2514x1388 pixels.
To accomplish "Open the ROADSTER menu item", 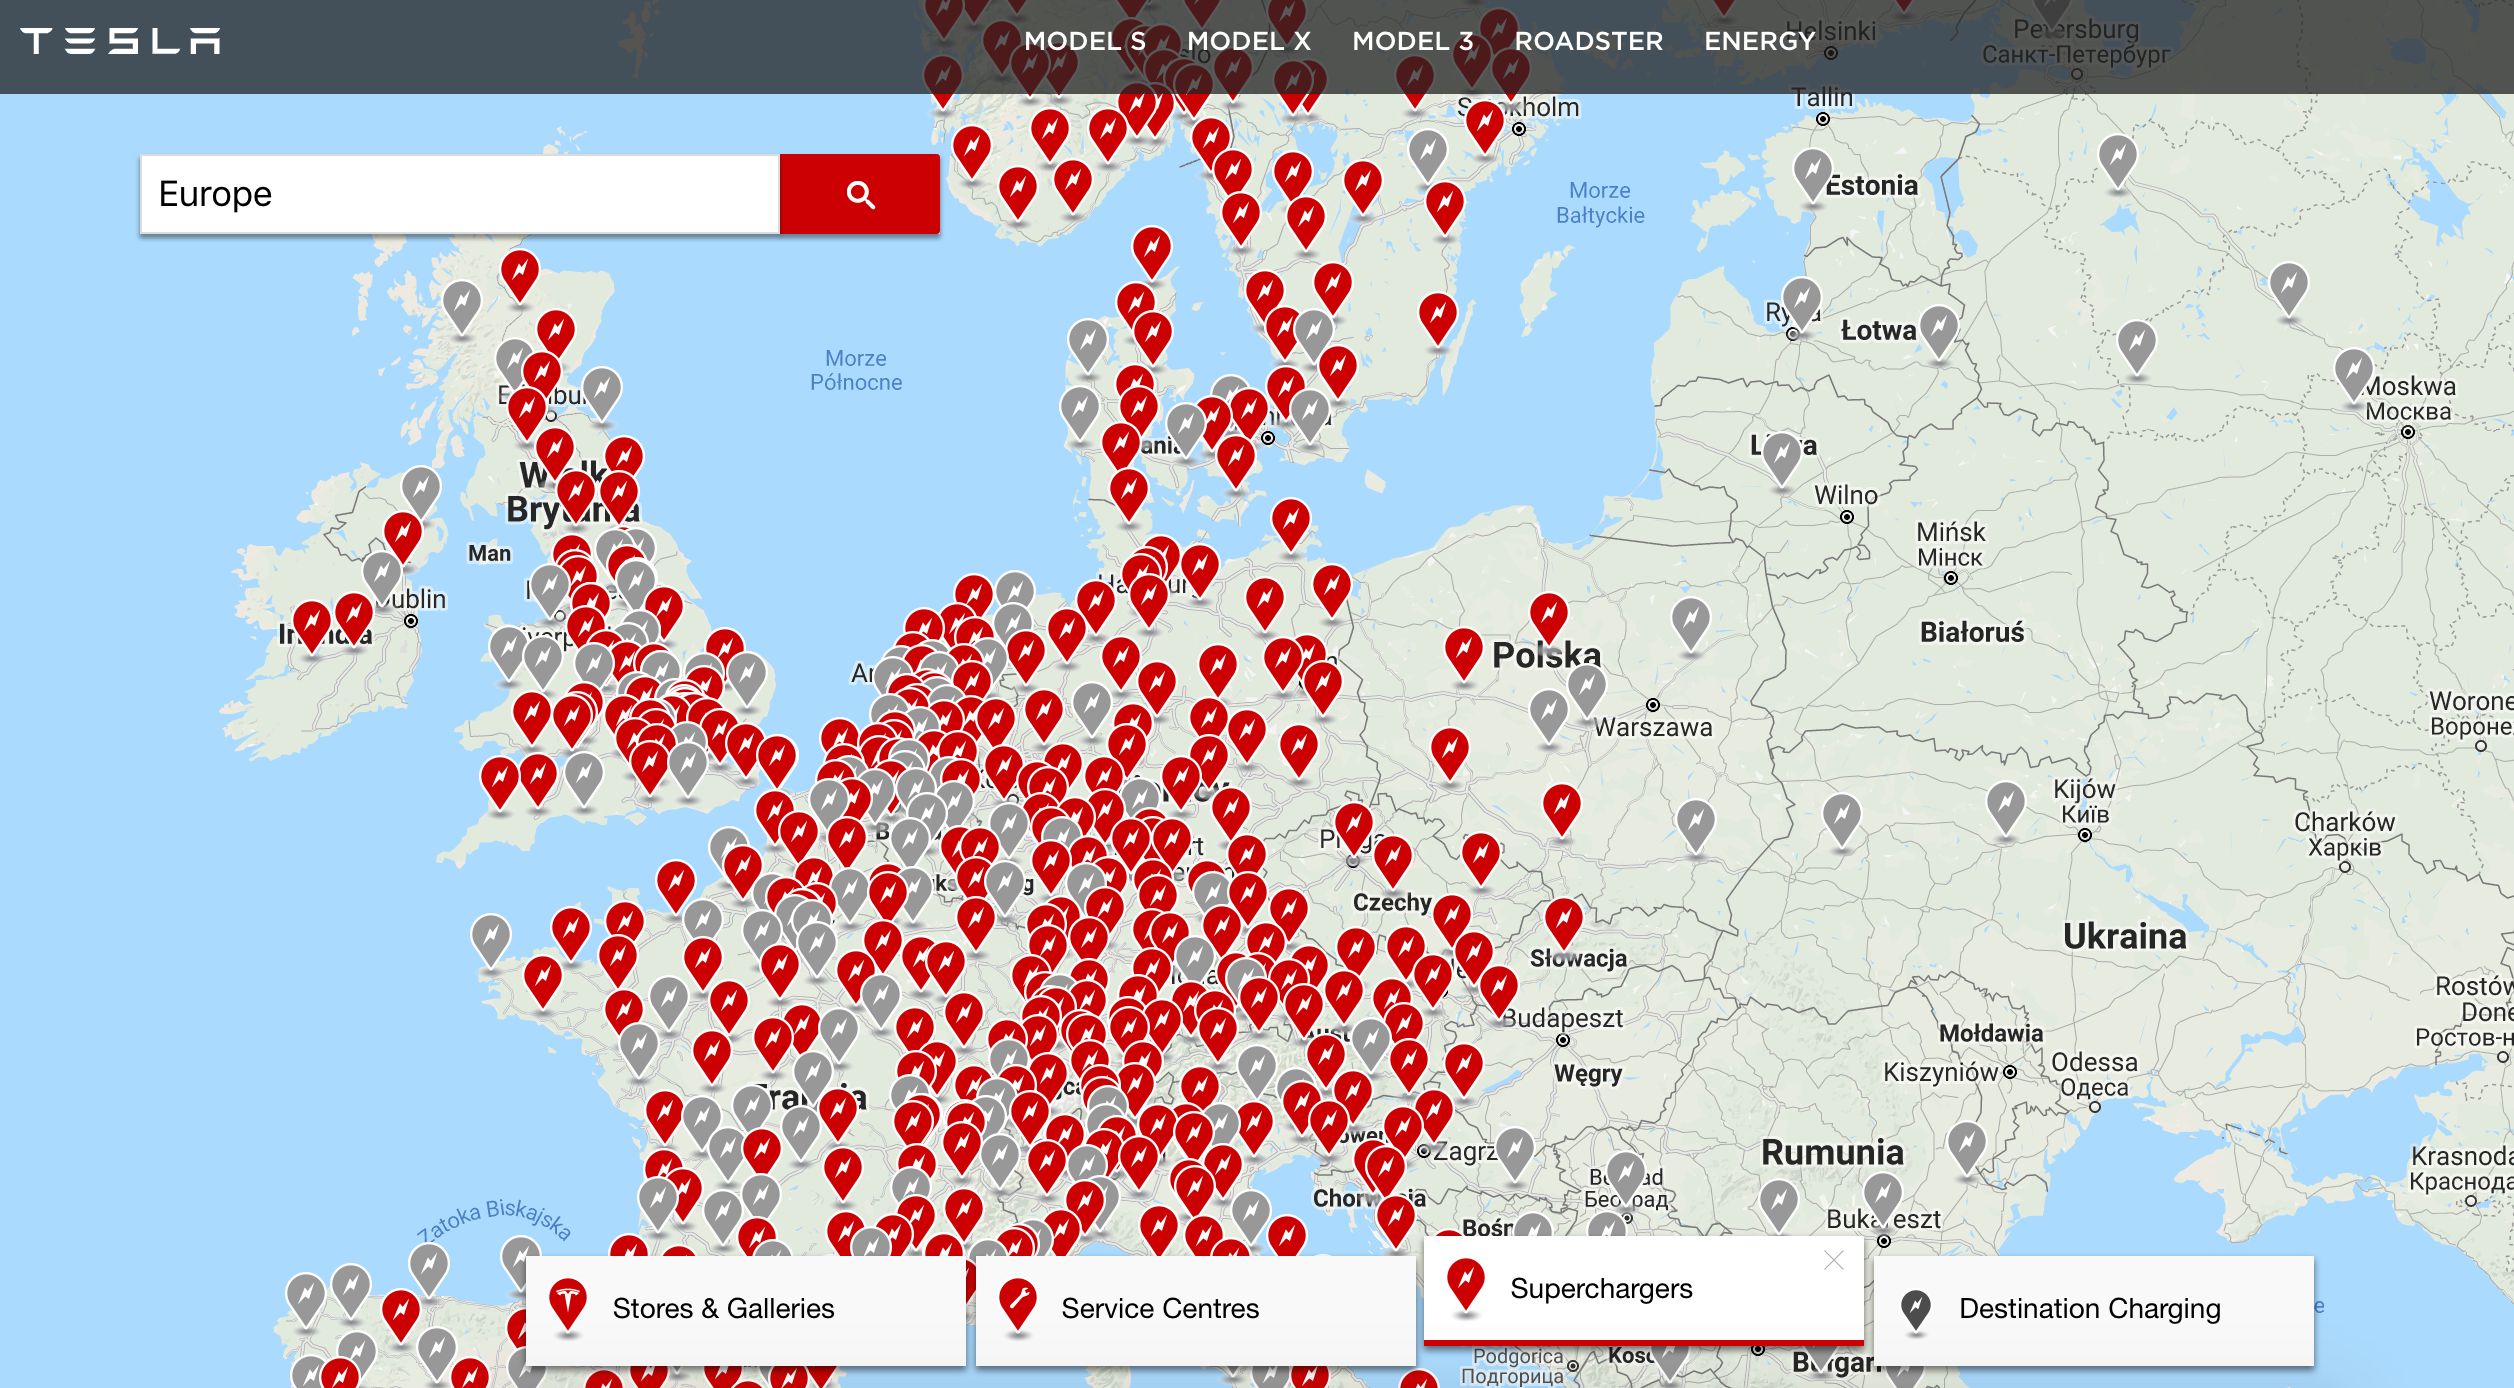I will pyautogui.click(x=1590, y=41).
